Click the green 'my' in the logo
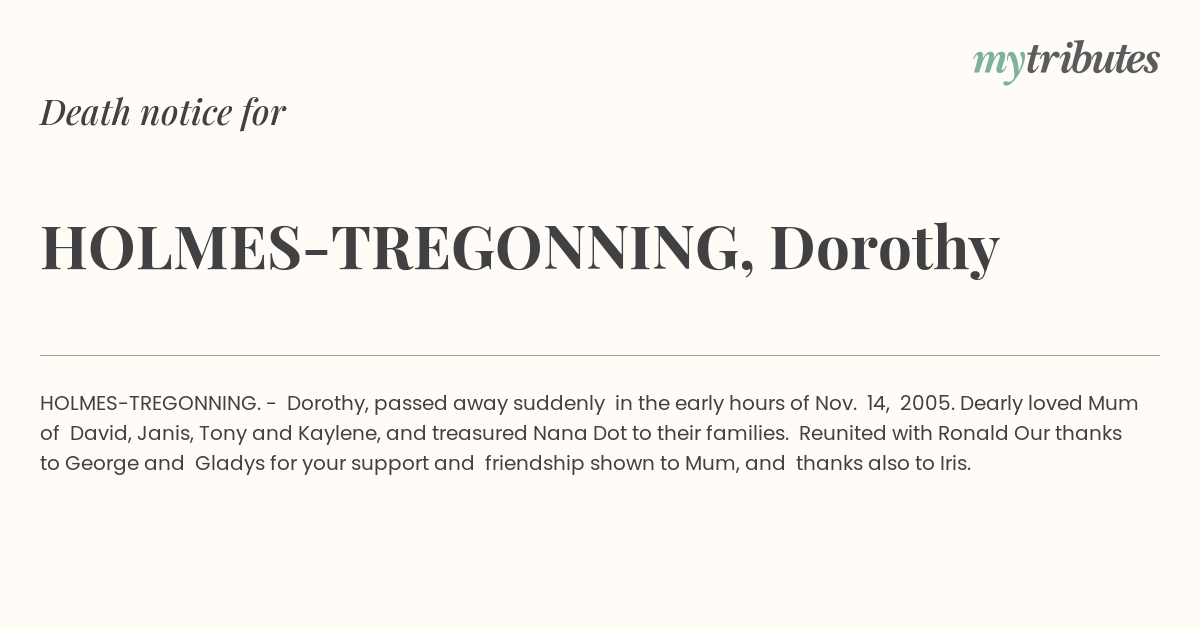Screen dimensions: 1200x630 pyautogui.click(x=998, y=64)
